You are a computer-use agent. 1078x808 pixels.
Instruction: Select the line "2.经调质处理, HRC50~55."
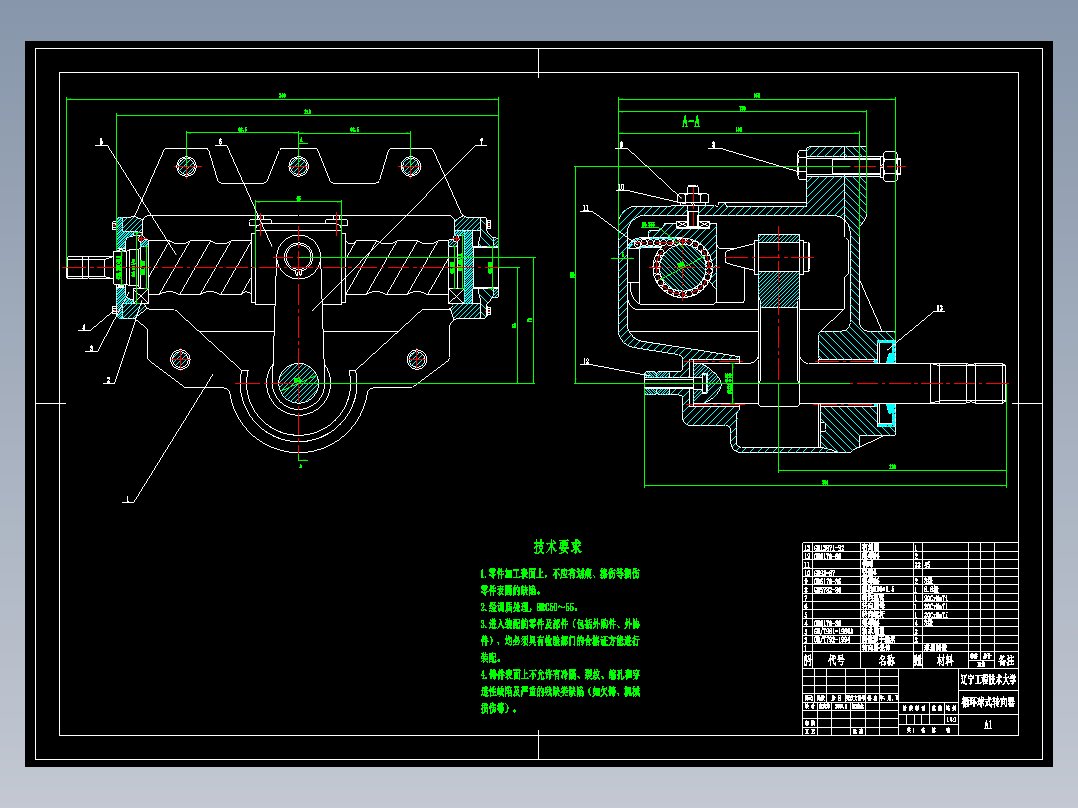click(529, 607)
